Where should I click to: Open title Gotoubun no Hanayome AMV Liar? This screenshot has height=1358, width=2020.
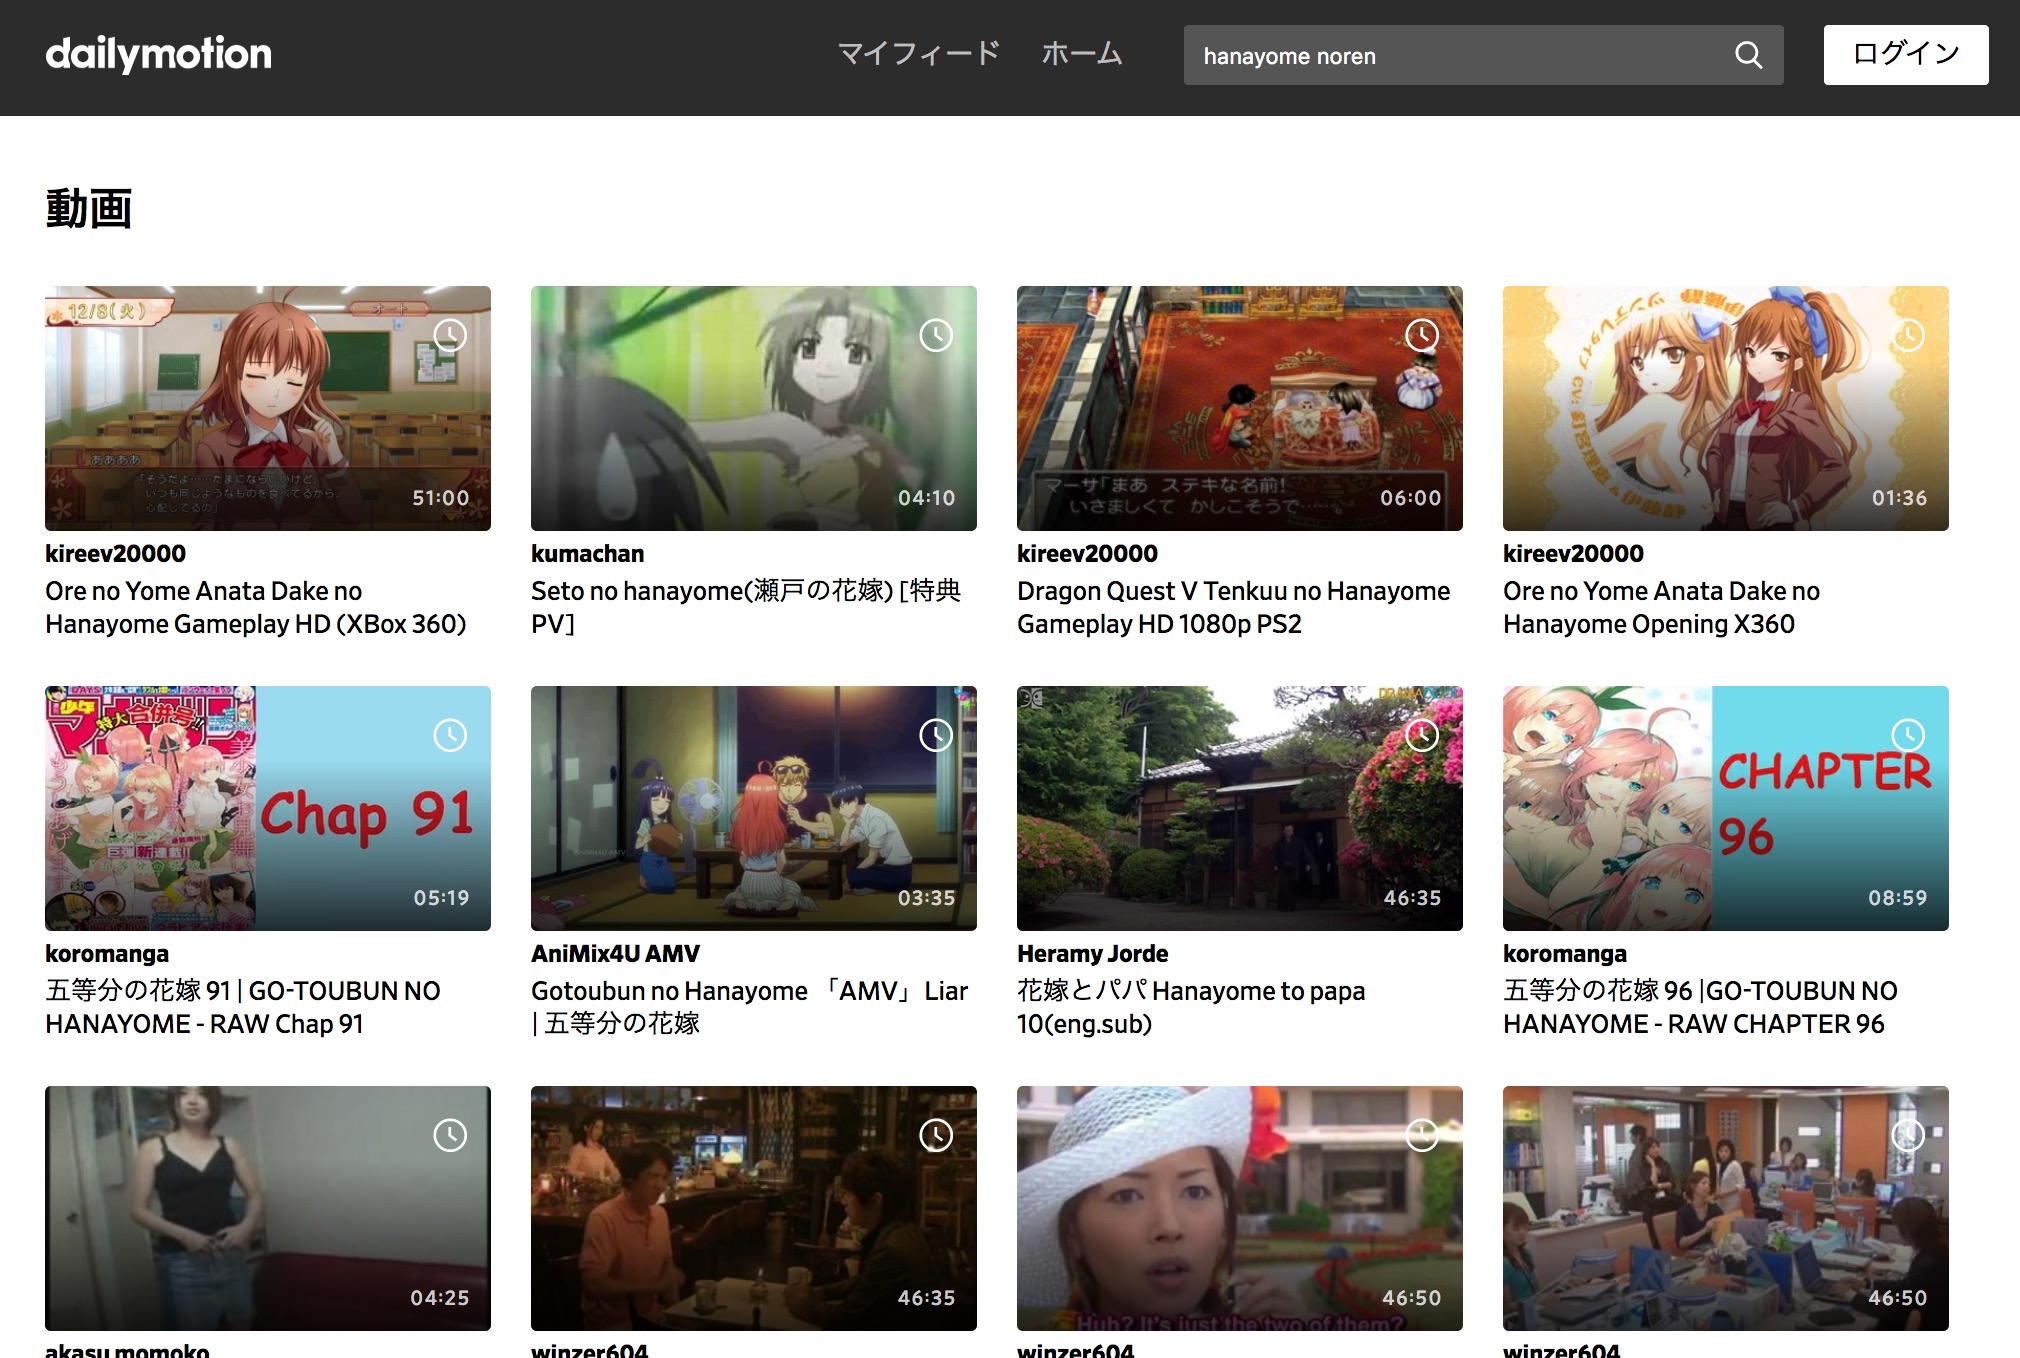click(750, 1008)
